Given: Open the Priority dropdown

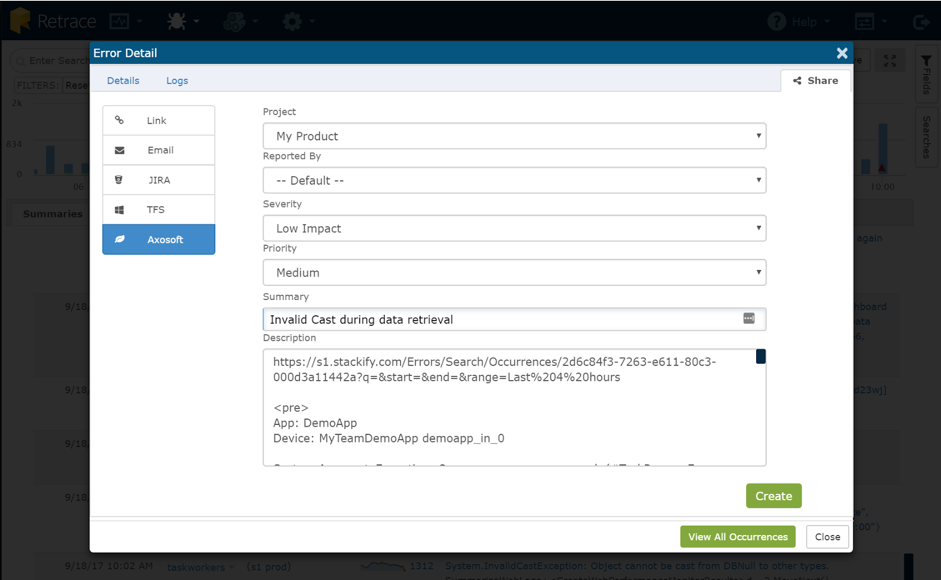Looking at the screenshot, I should point(514,272).
